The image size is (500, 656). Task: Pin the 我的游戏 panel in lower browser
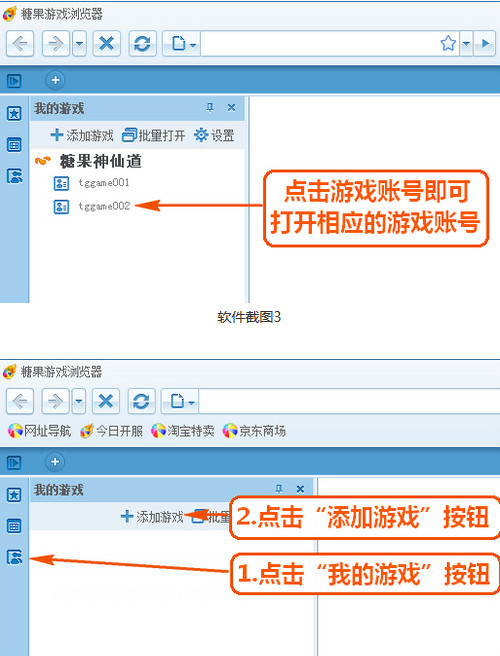click(x=279, y=489)
